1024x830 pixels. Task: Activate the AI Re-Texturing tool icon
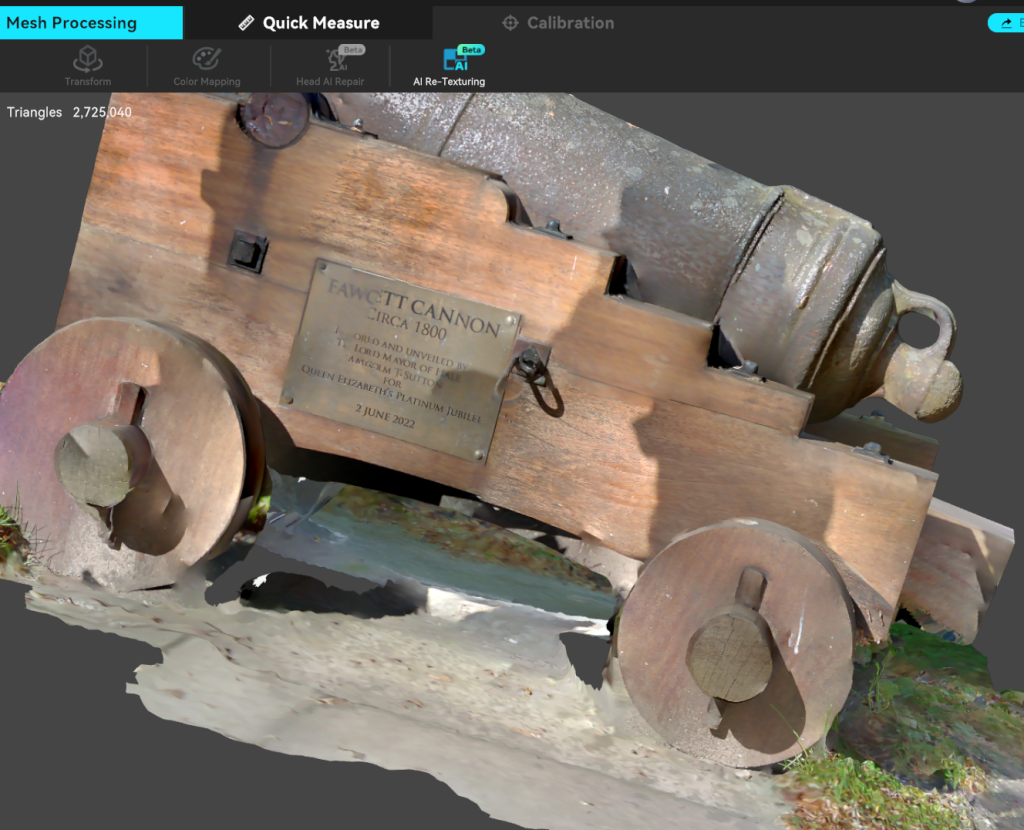[453, 61]
